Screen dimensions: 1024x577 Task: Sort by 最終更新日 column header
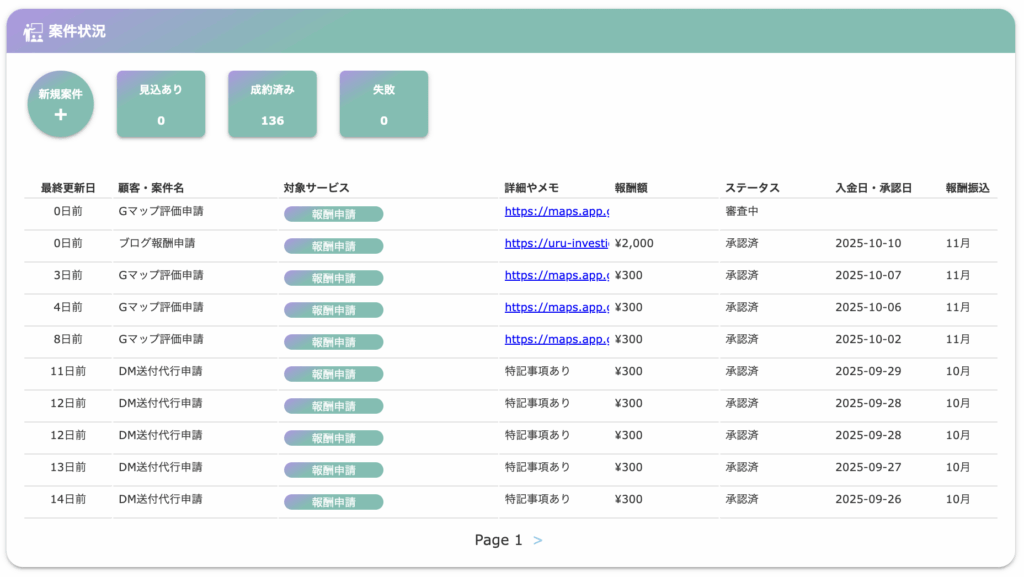pyautogui.click(x=68, y=188)
